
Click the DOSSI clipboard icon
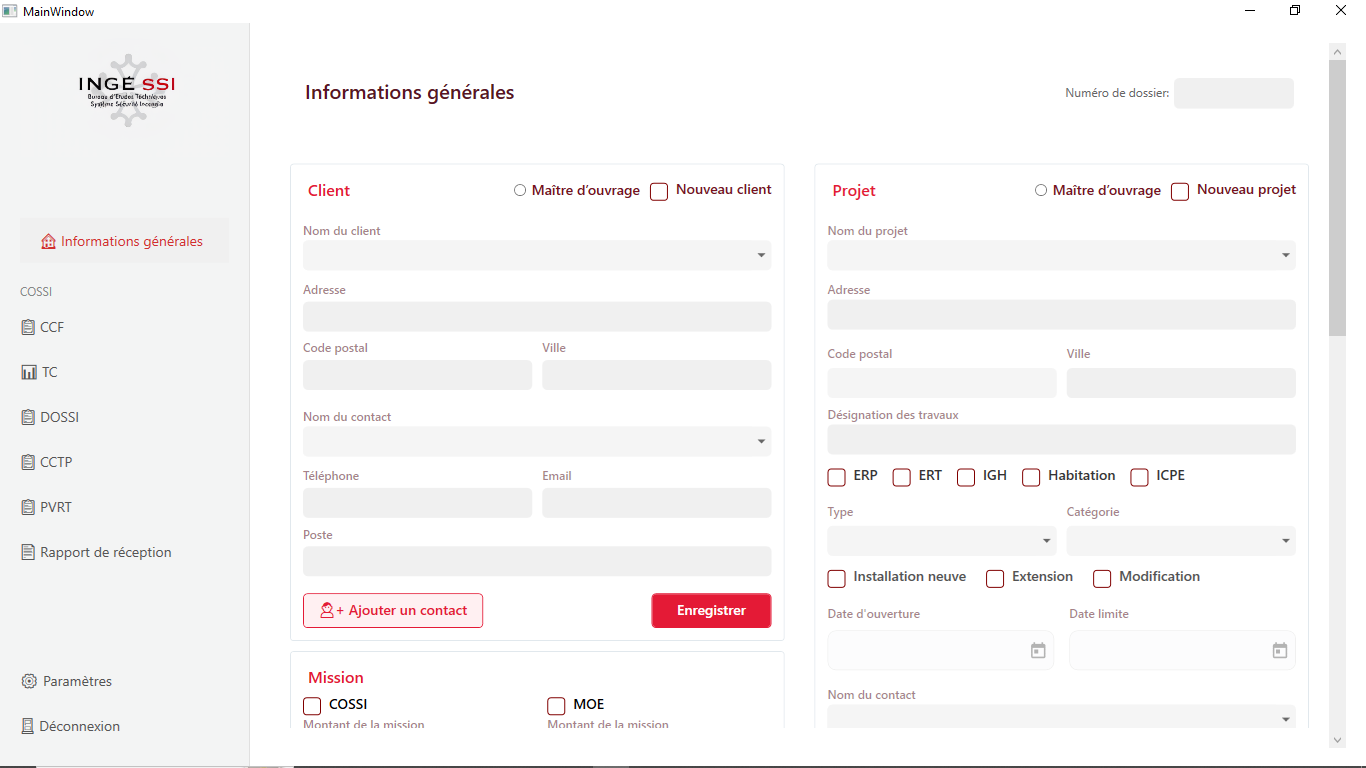tap(28, 417)
